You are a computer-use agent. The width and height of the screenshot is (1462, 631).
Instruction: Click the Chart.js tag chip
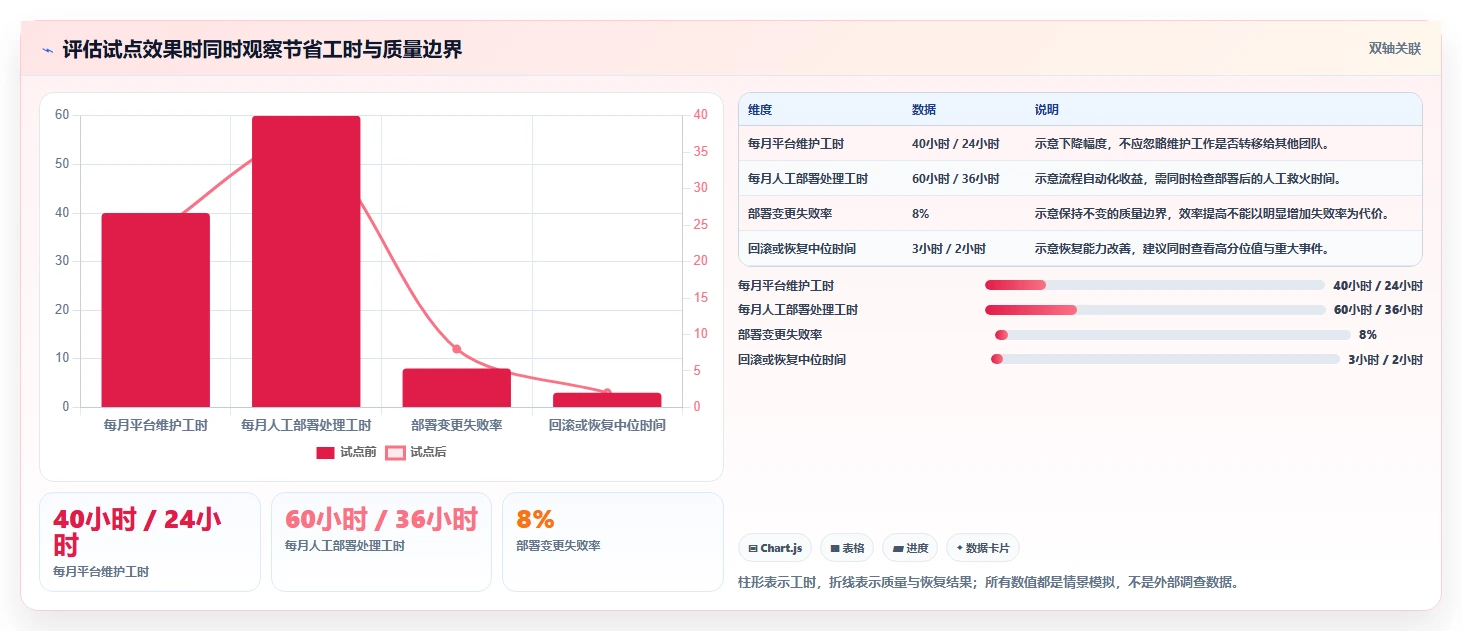(775, 548)
